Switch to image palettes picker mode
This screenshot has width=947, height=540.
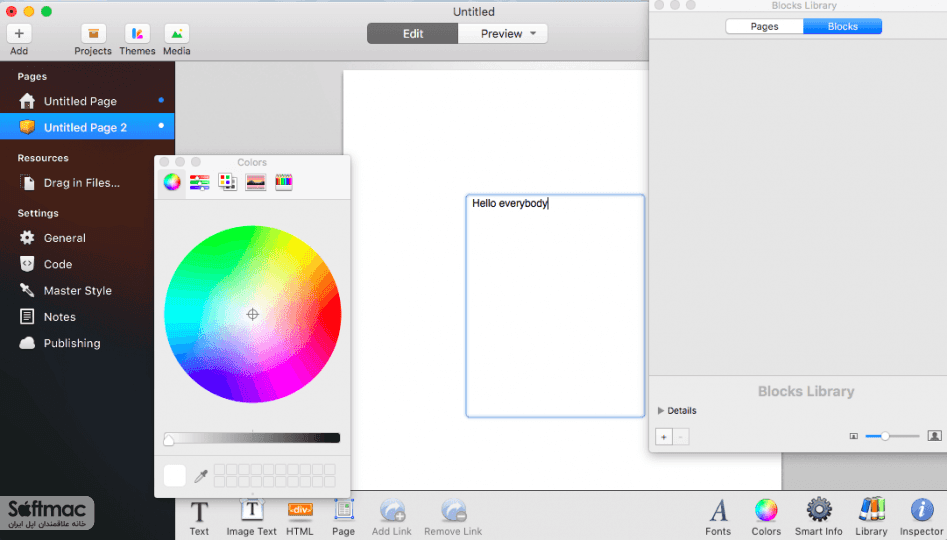255,182
